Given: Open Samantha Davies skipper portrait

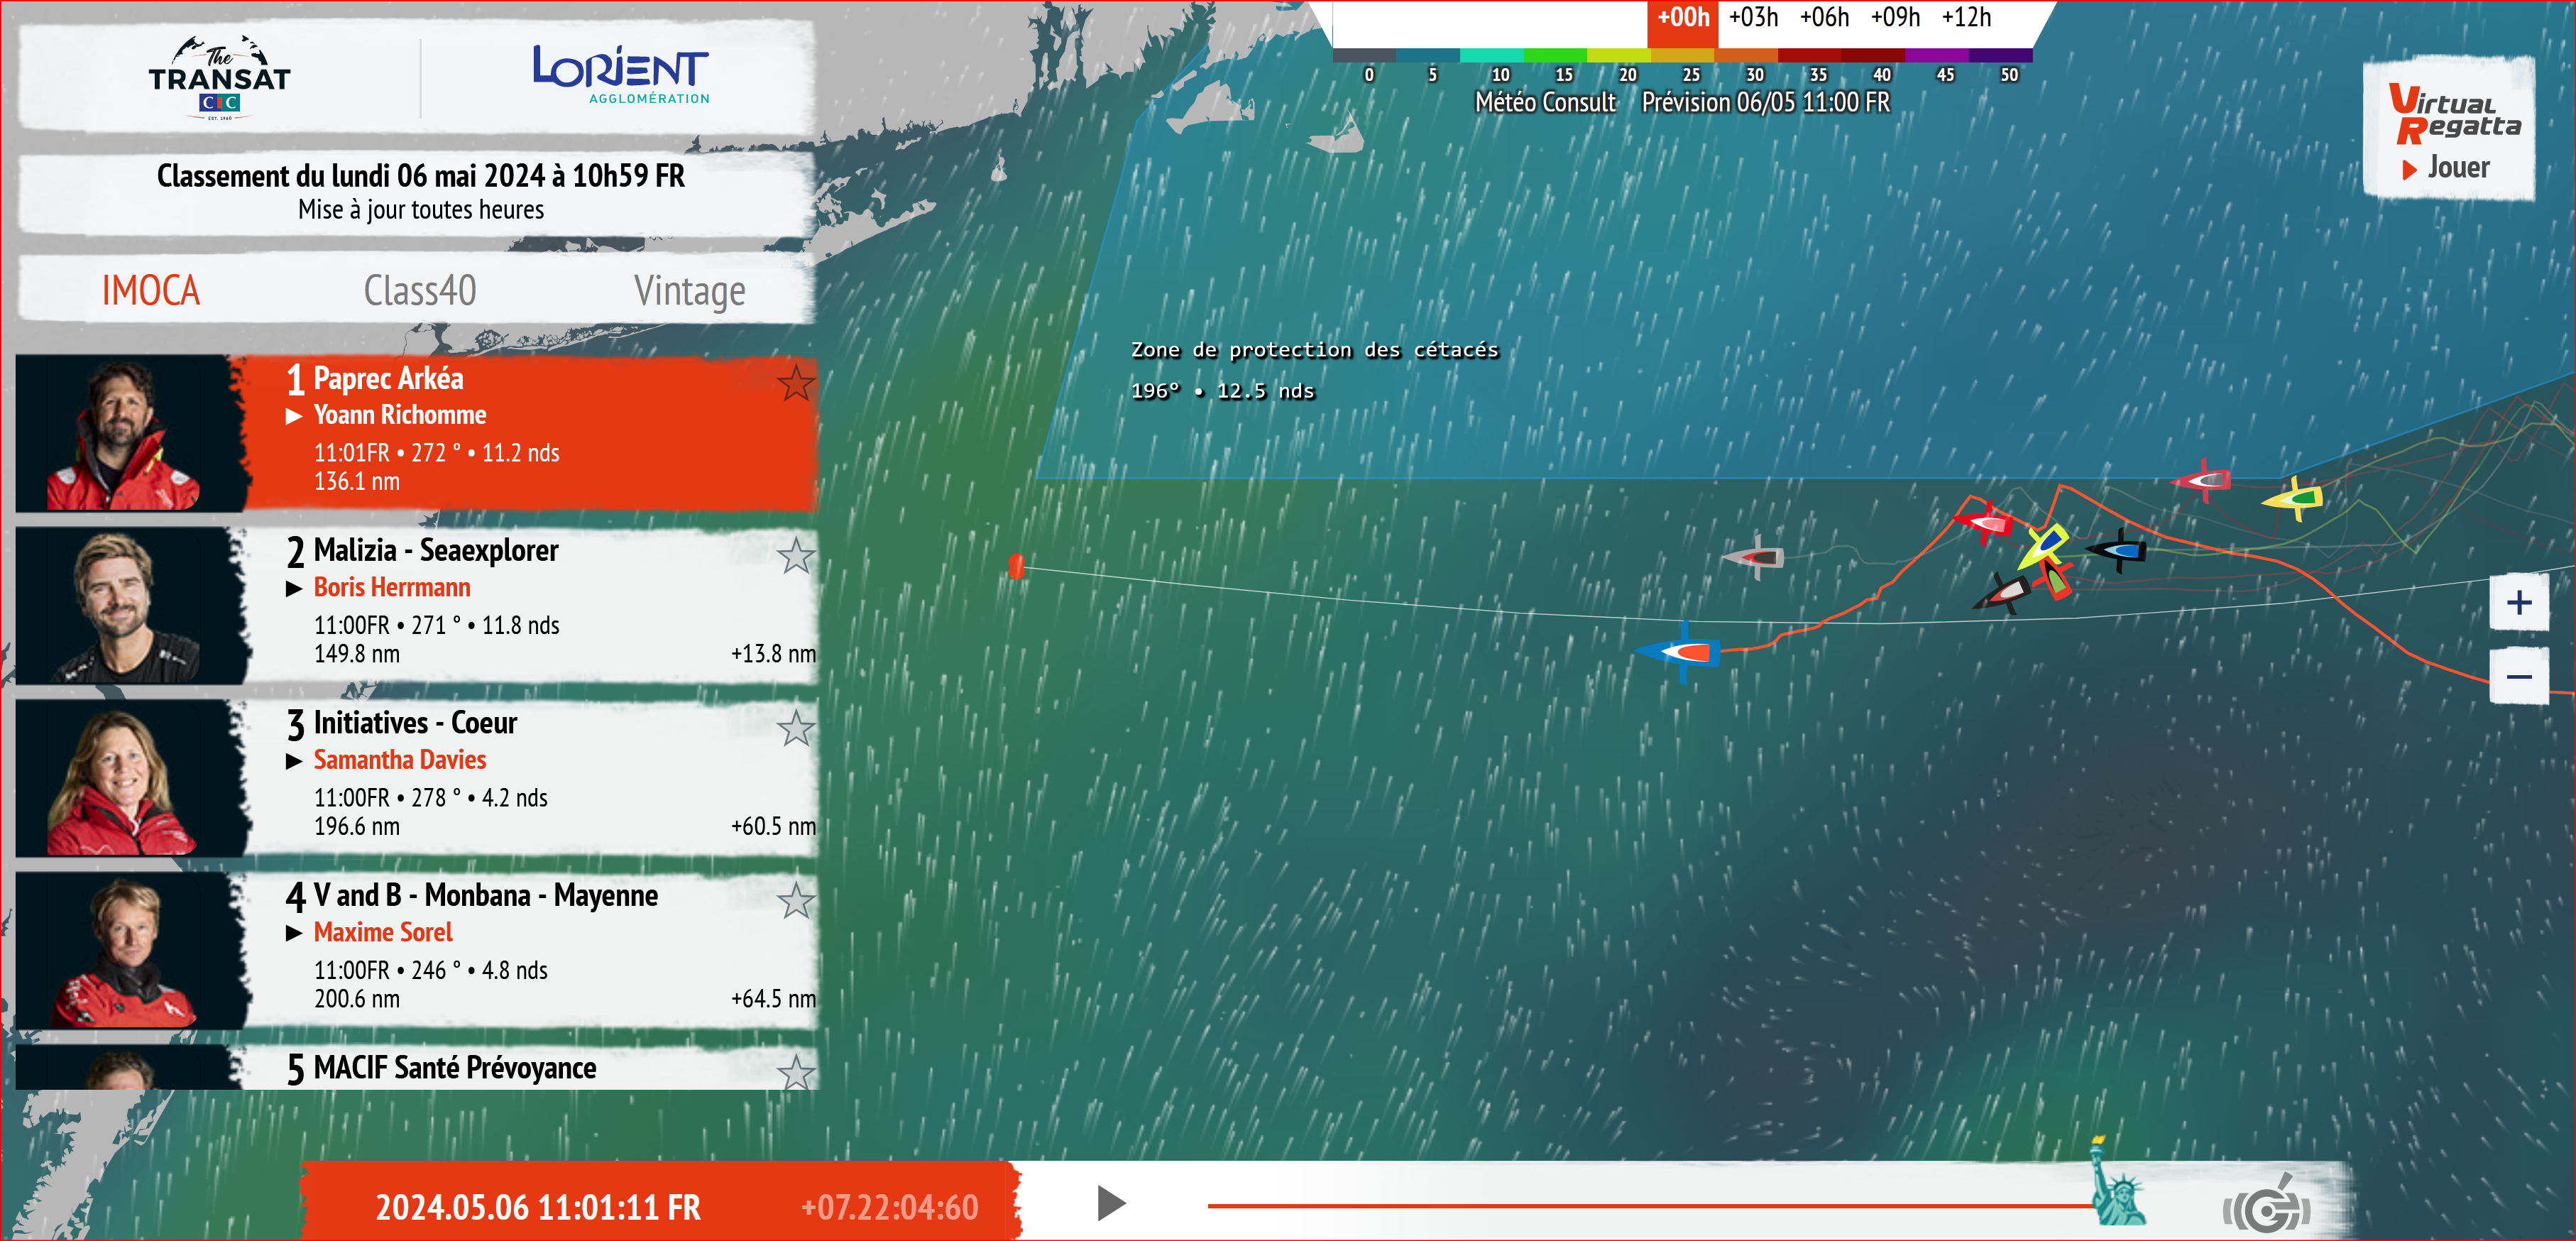Looking at the screenshot, I should 130,778.
